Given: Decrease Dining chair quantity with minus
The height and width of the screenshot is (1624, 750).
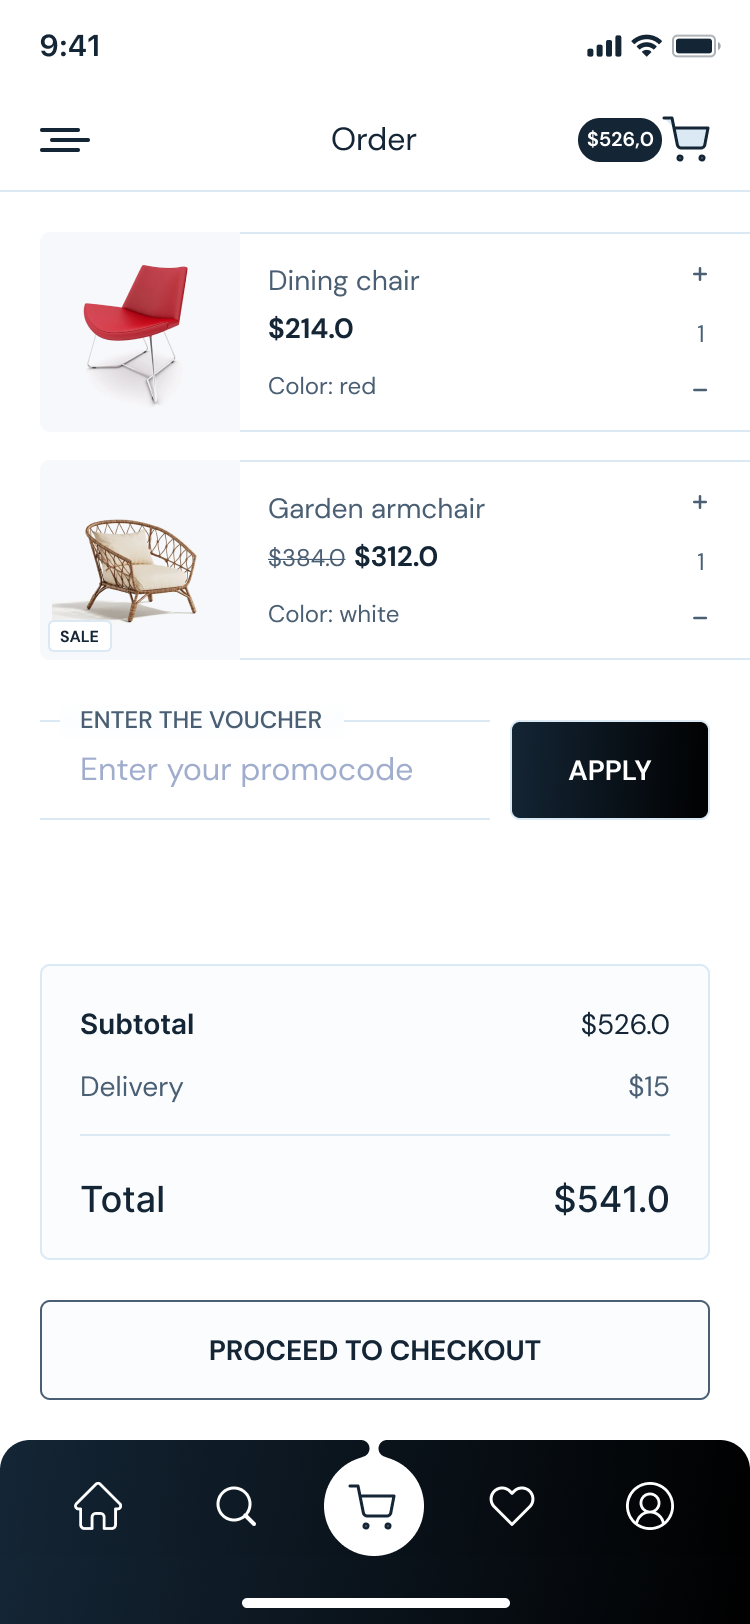Looking at the screenshot, I should (700, 390).
